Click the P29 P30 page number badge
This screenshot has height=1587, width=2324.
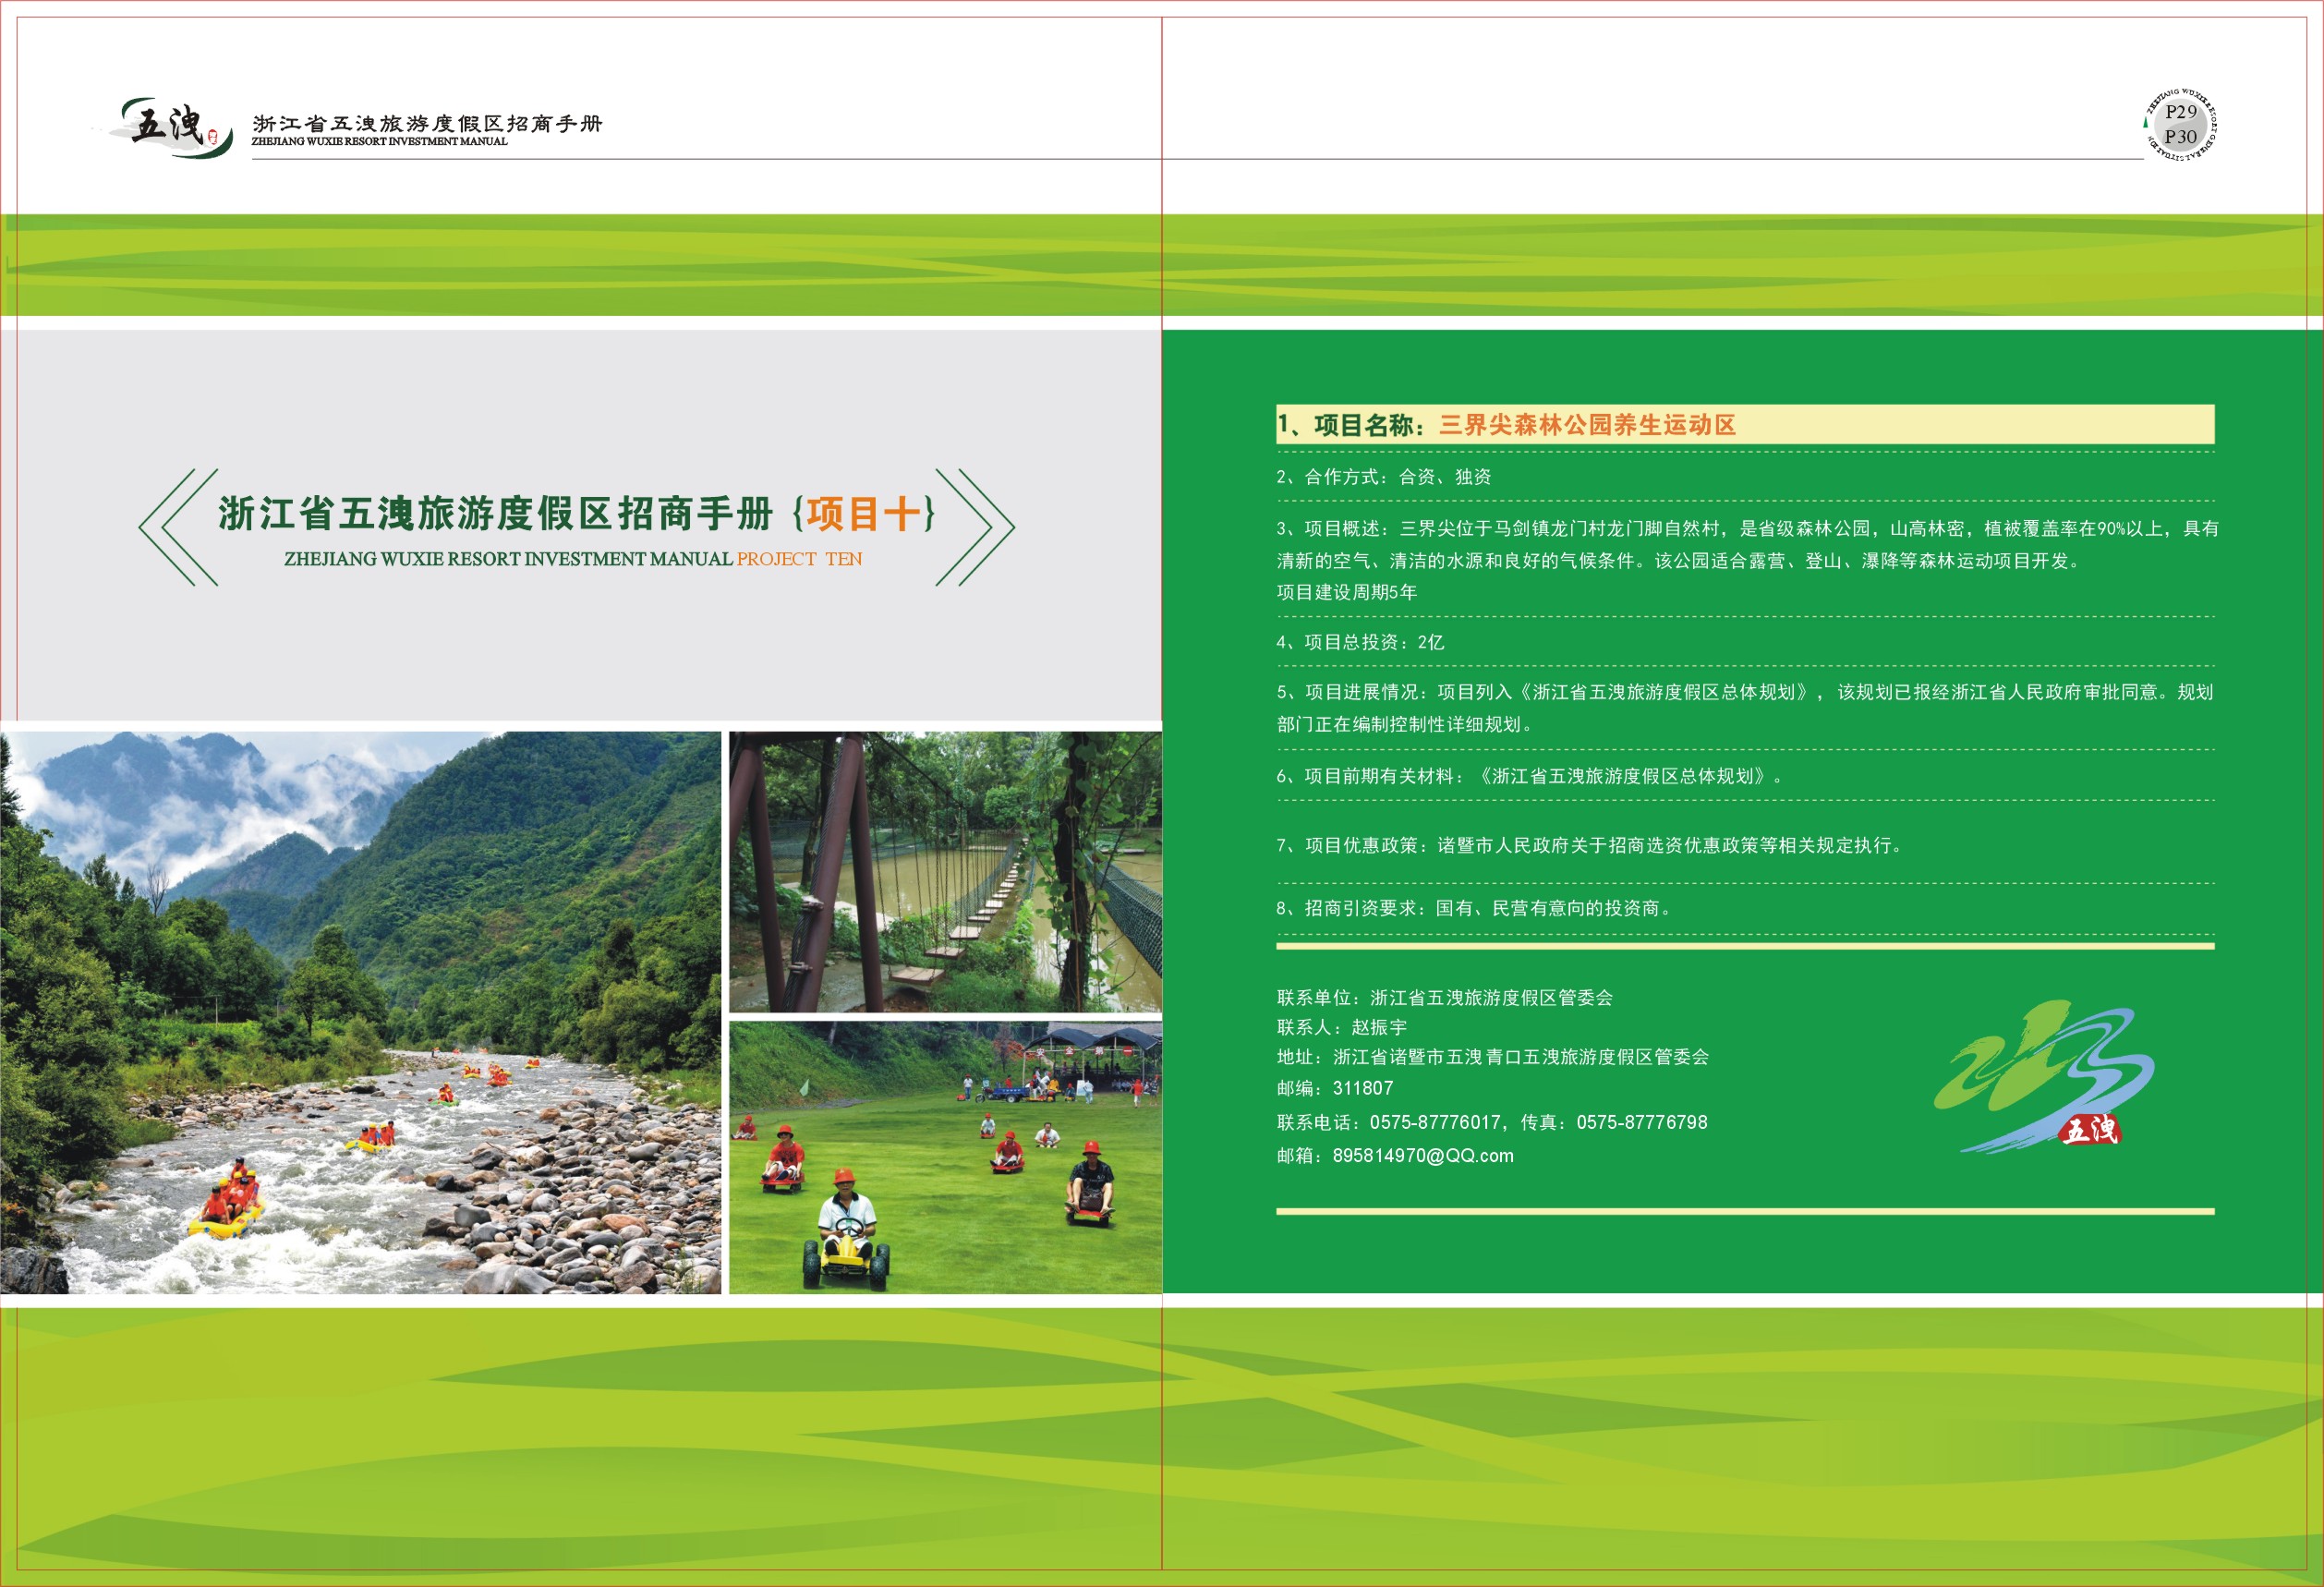click(2180, 124)
